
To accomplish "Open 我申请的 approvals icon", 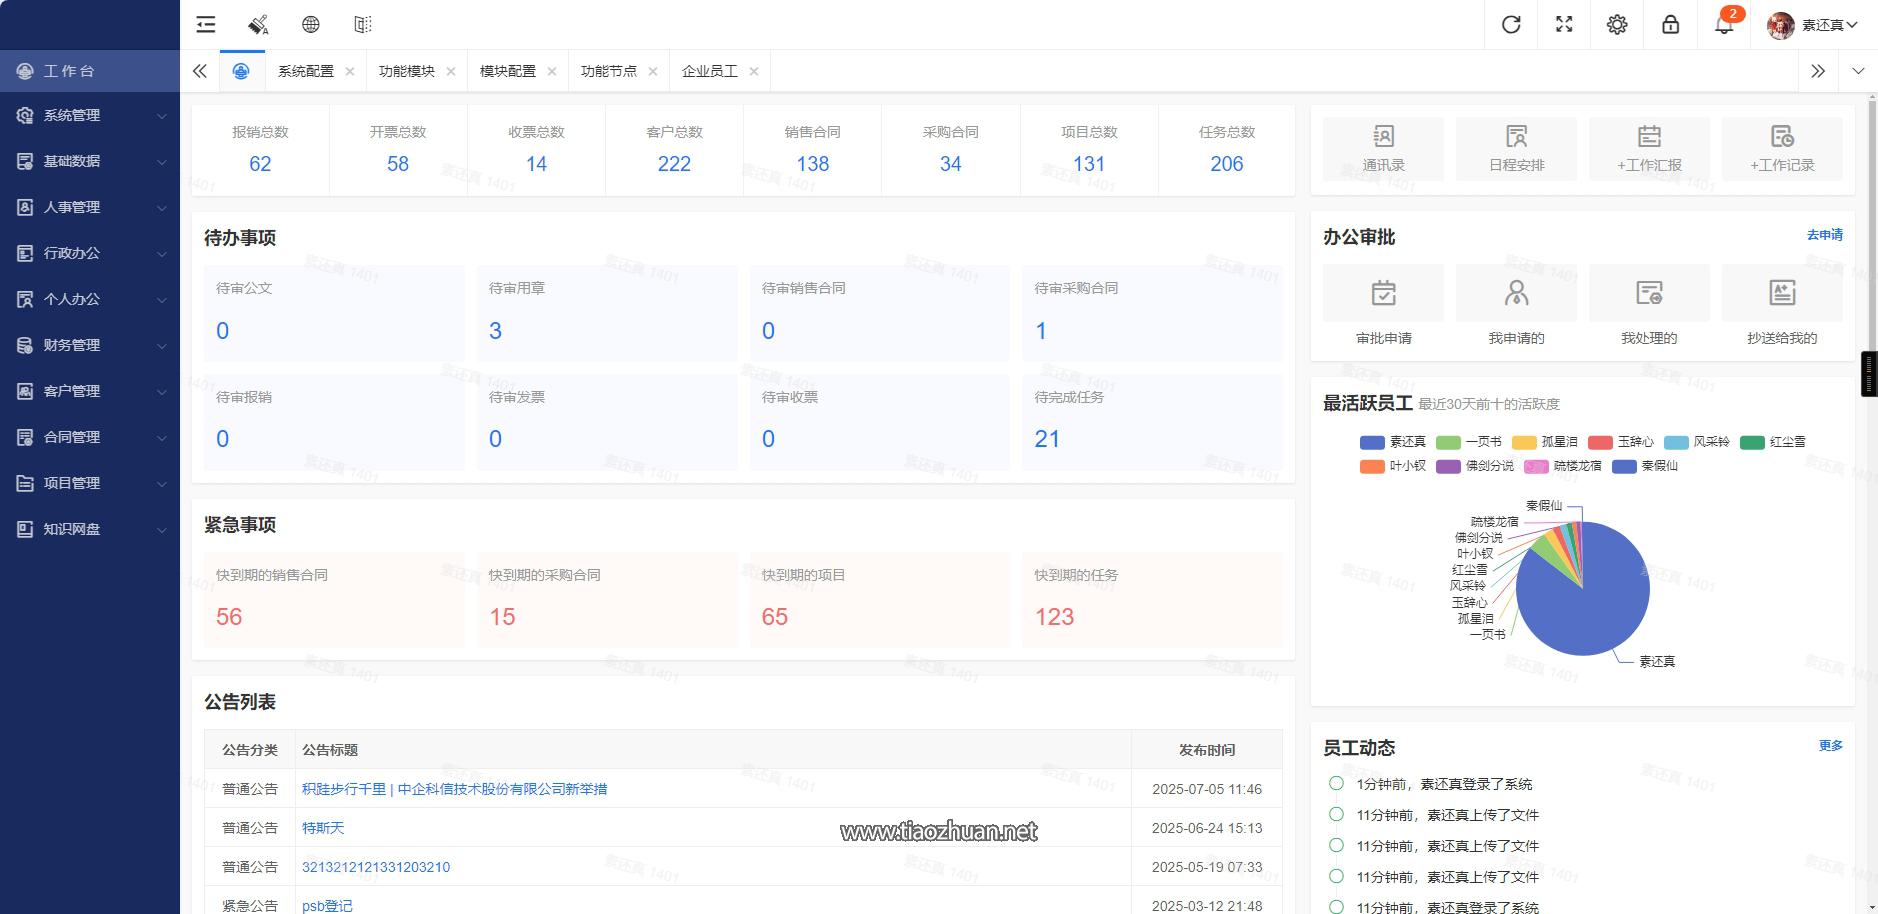I will [1516, 293].
